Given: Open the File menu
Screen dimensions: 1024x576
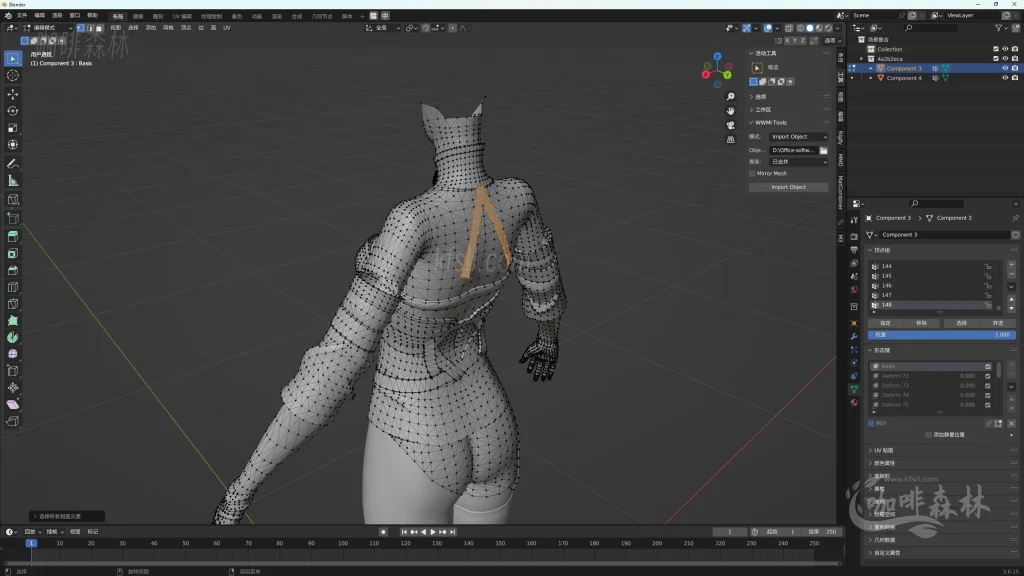Looking at the screenshot, I should [x=22, y=16].
